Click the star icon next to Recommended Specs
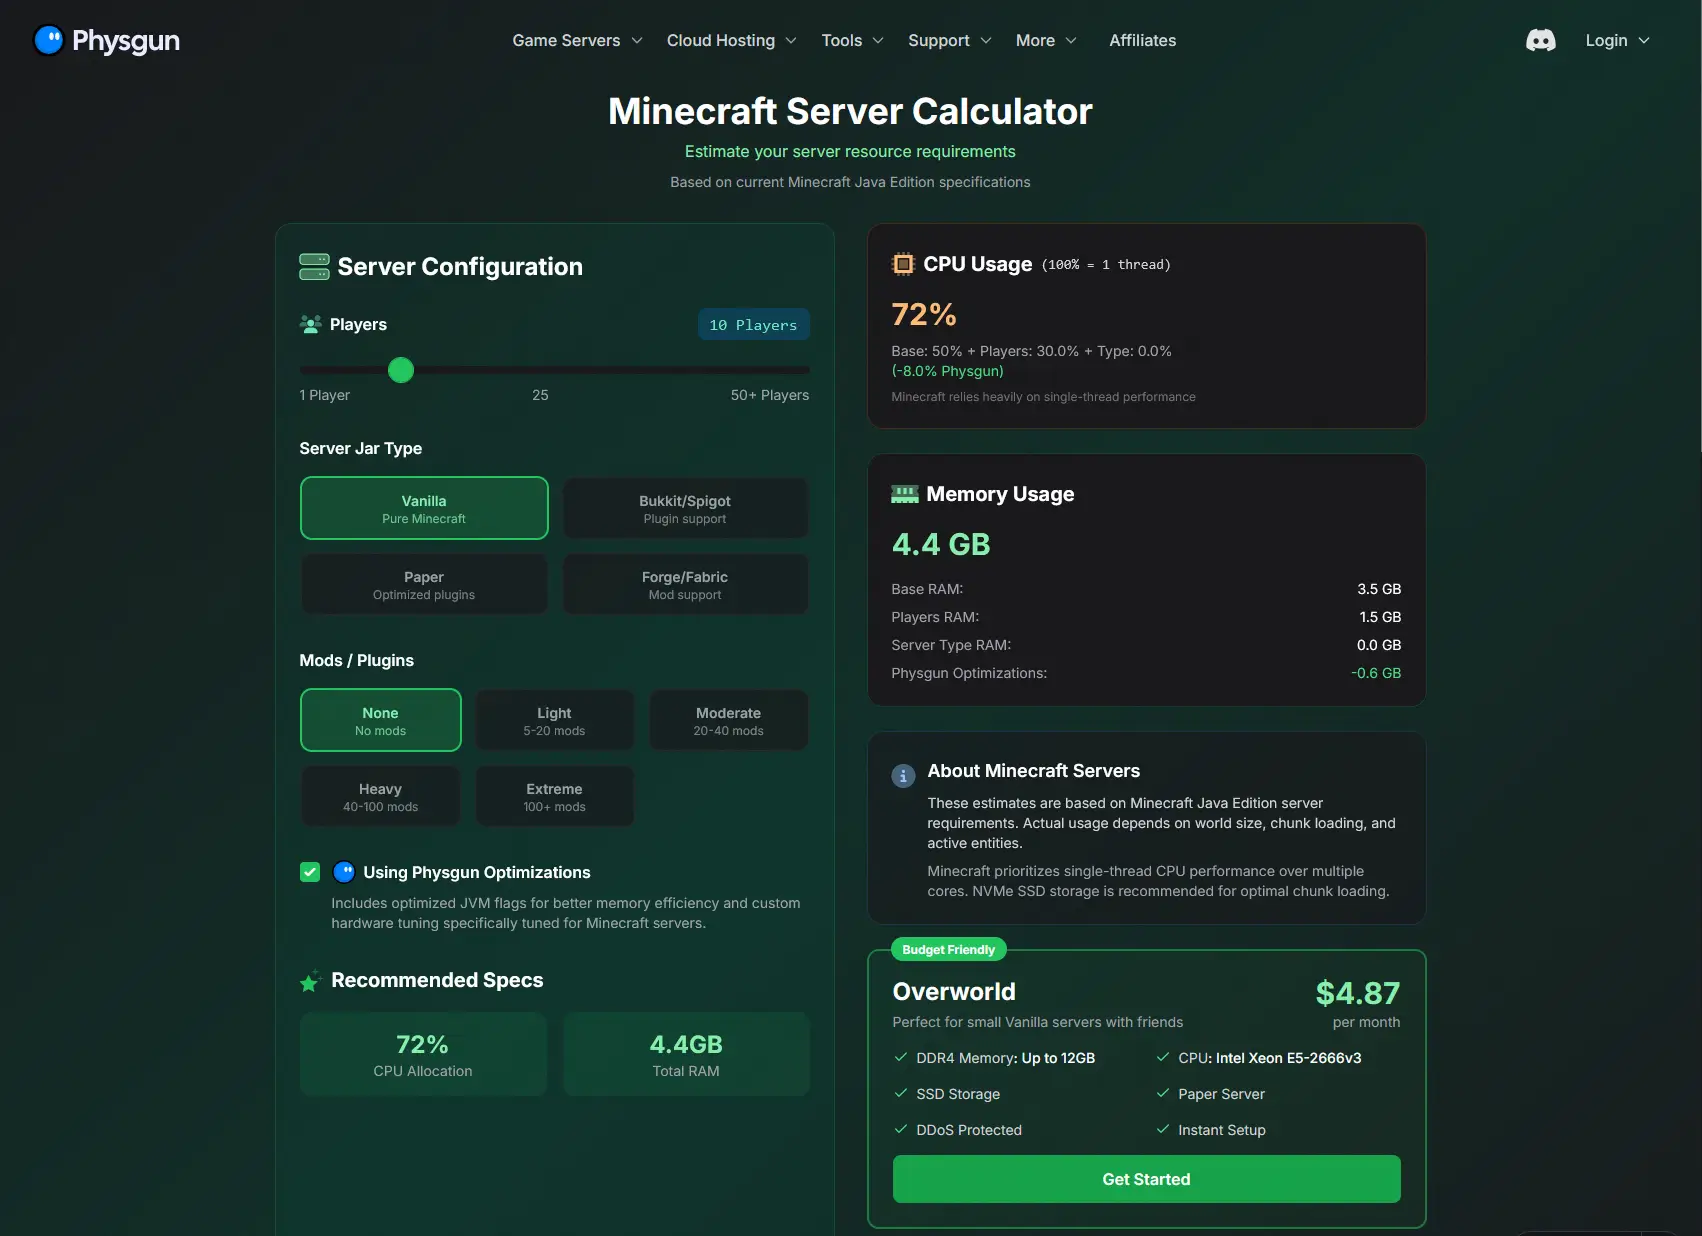 coord(310,981)
